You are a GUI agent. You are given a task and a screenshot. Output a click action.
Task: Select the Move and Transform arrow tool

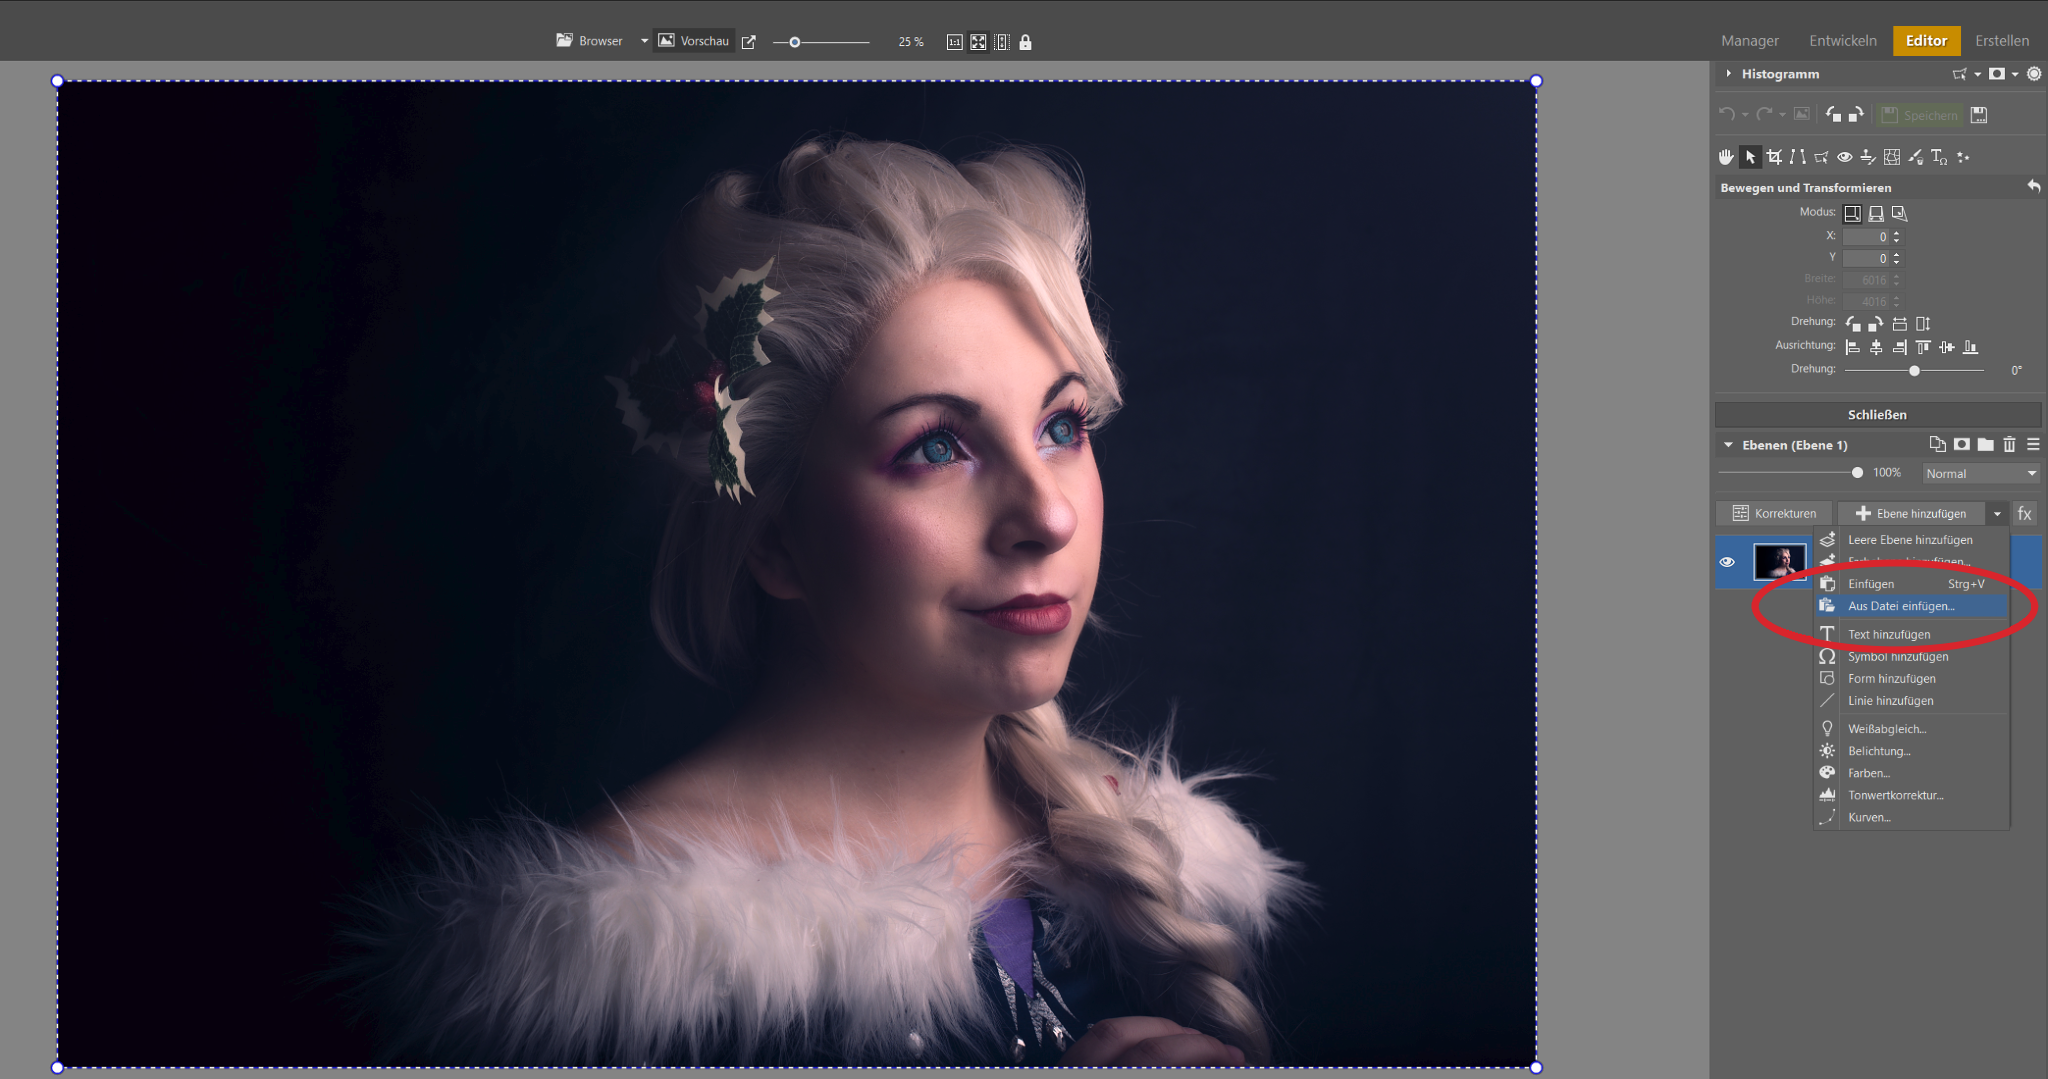[x=1750, y=157]
